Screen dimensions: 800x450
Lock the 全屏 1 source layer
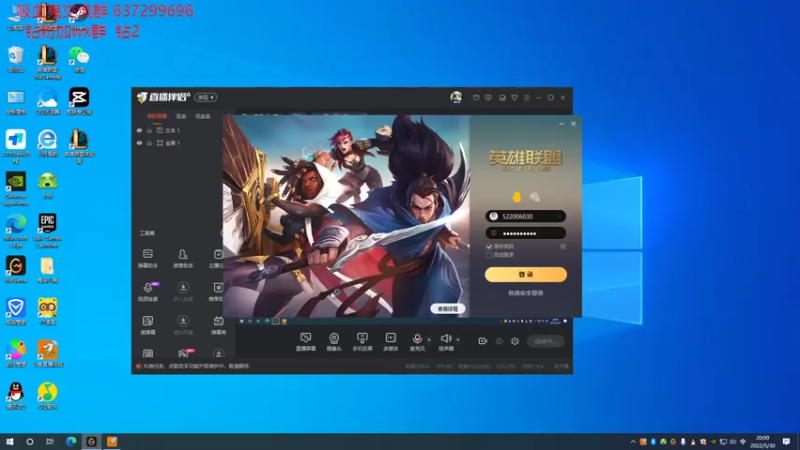point(149,143)
